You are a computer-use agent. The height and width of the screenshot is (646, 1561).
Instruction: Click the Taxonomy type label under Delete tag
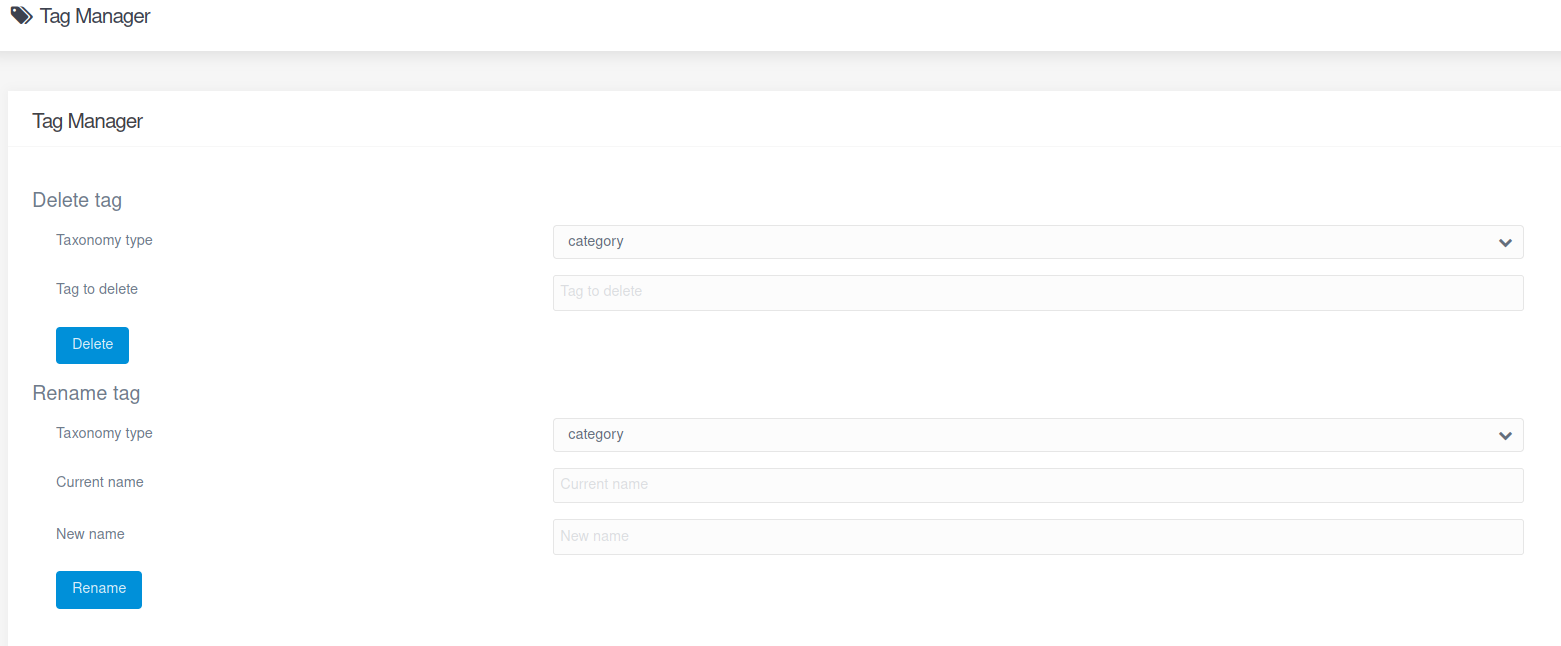click(104, 240)
